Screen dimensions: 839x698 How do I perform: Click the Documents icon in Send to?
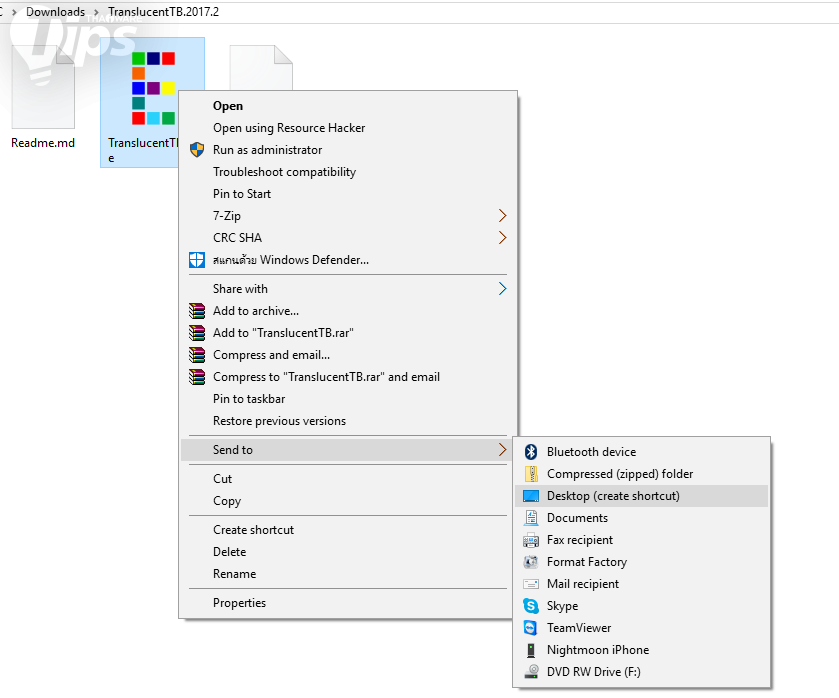531,518
